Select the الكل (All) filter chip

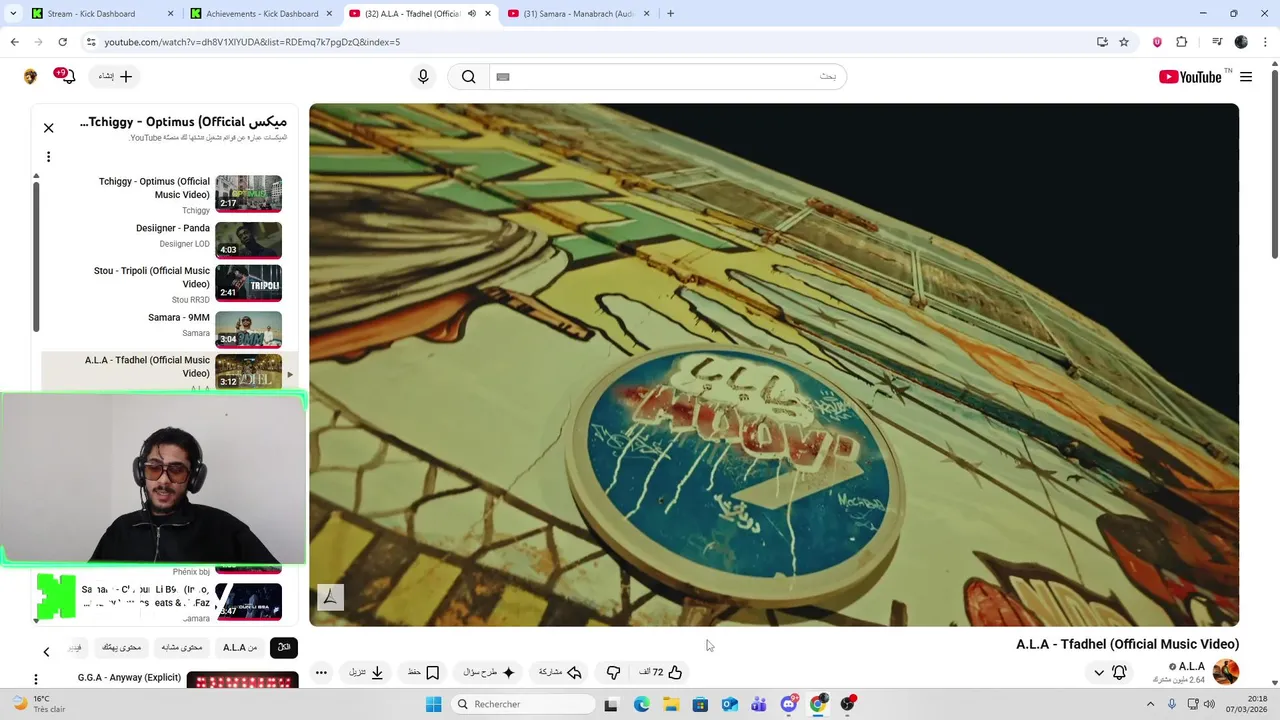[284, 648]
